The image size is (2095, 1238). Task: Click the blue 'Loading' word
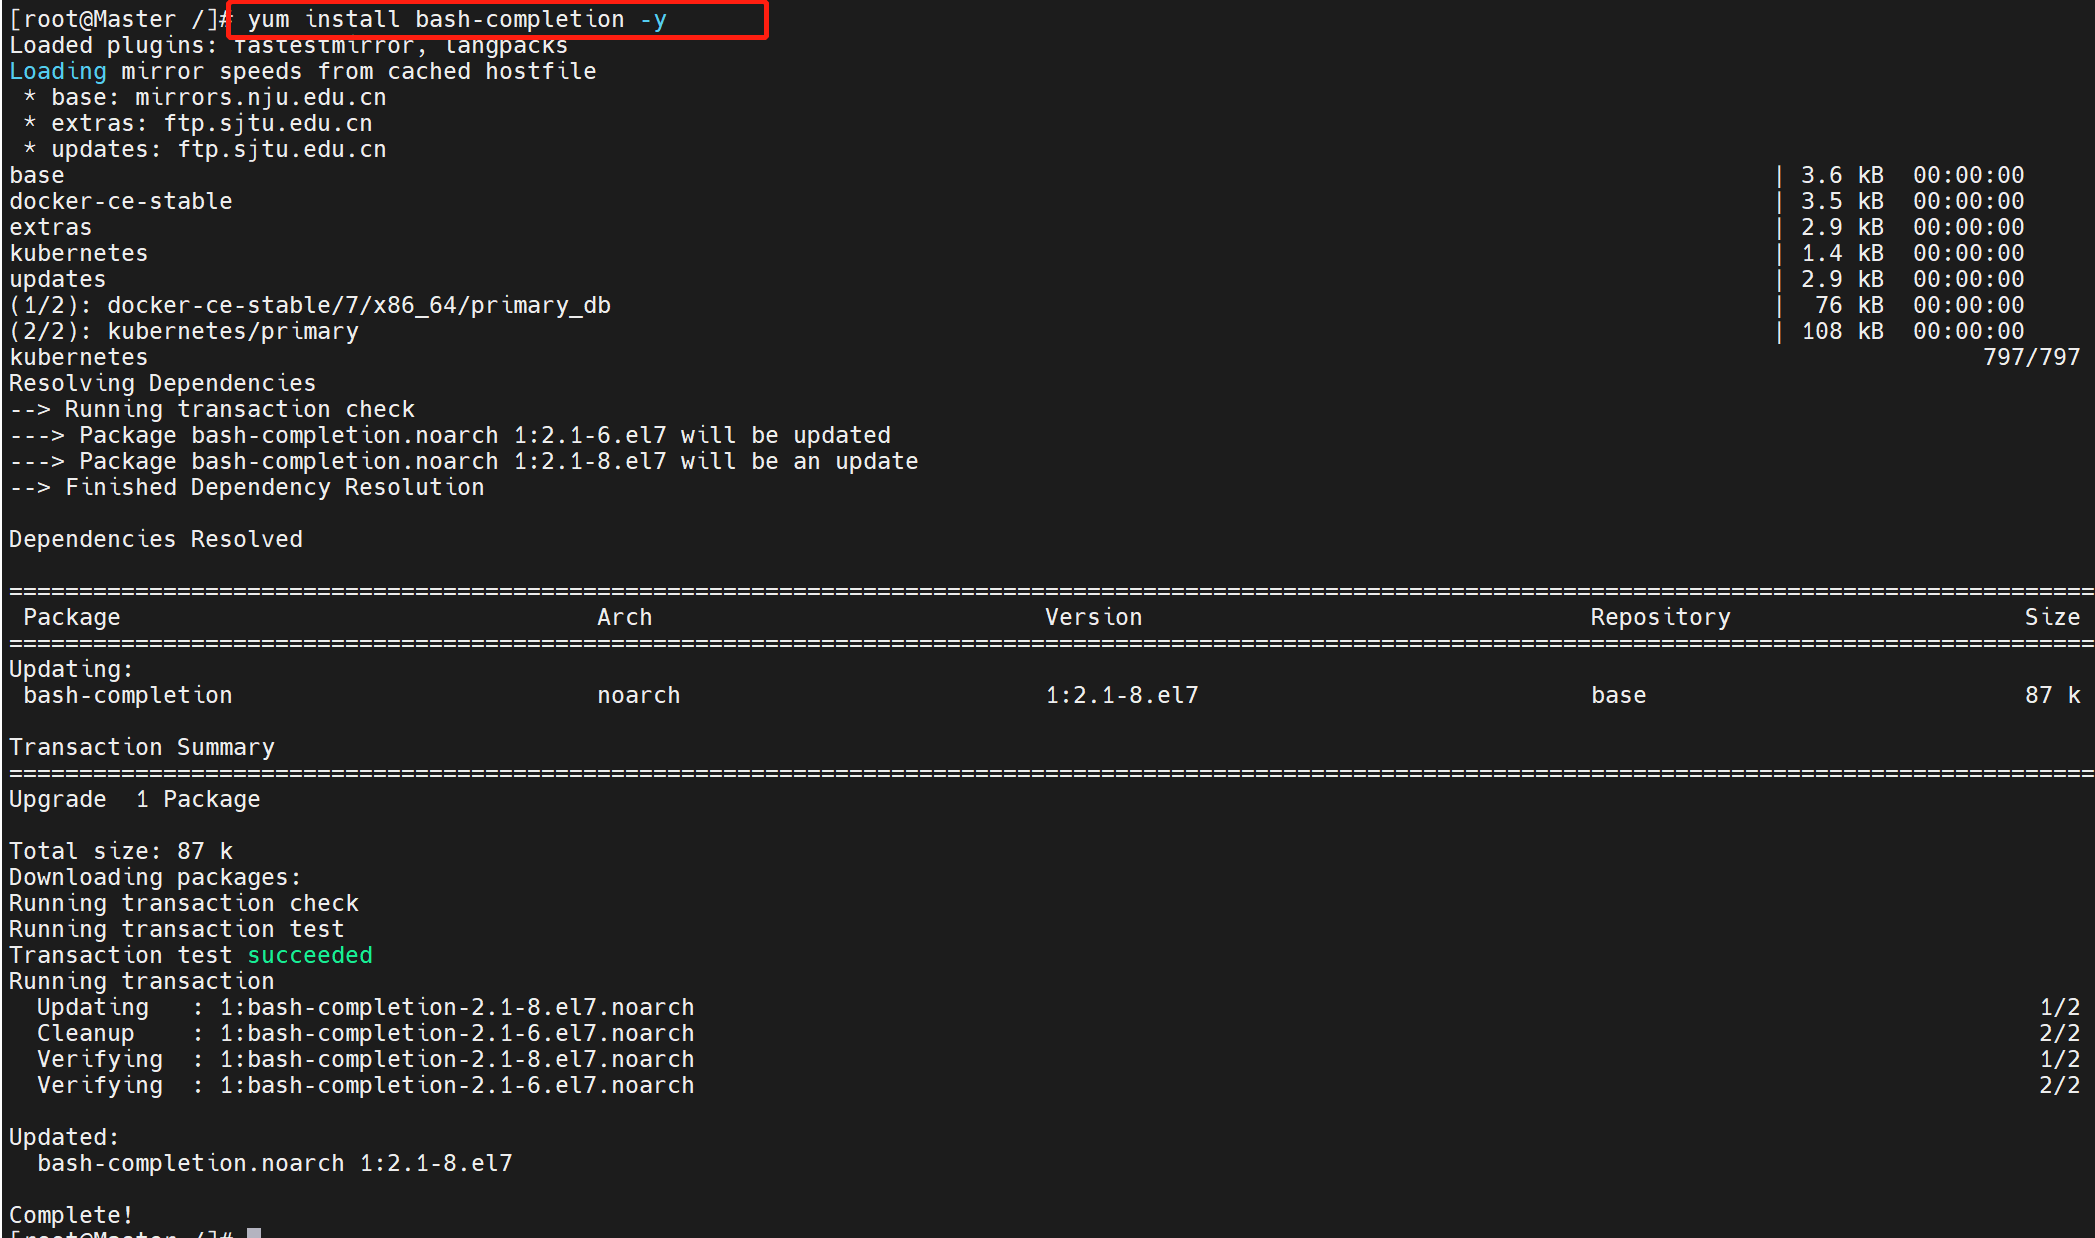coord(57,71)
